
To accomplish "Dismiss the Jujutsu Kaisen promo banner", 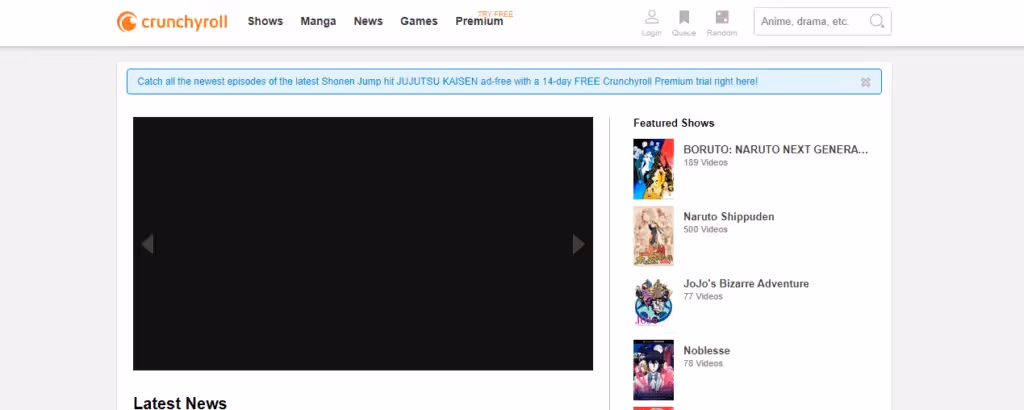I will click(x=865, y=82).
